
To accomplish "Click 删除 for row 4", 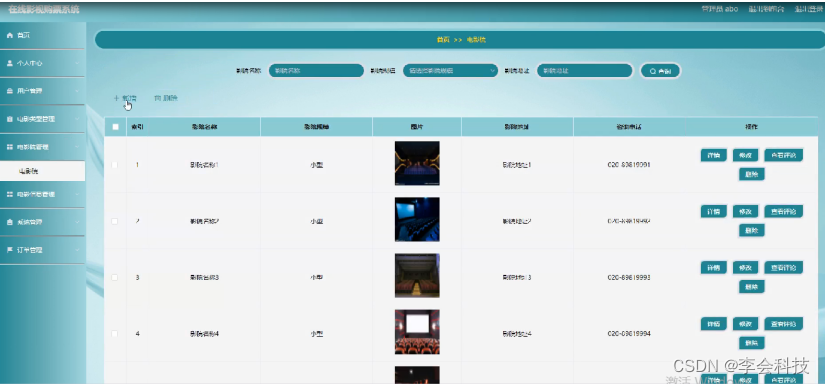I will [x=752, y=343].
